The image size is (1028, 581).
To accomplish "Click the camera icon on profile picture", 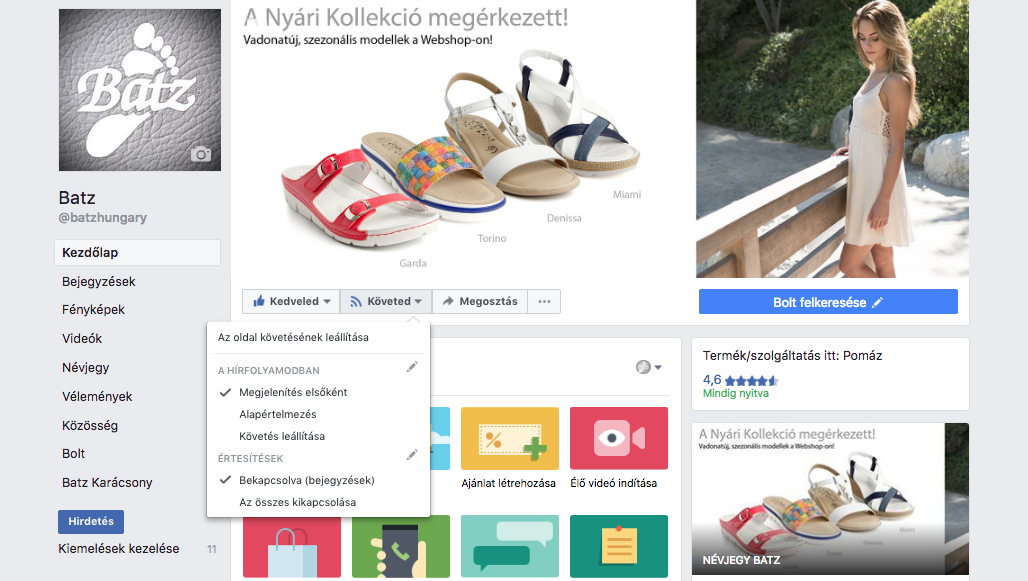I will (201, 154).
